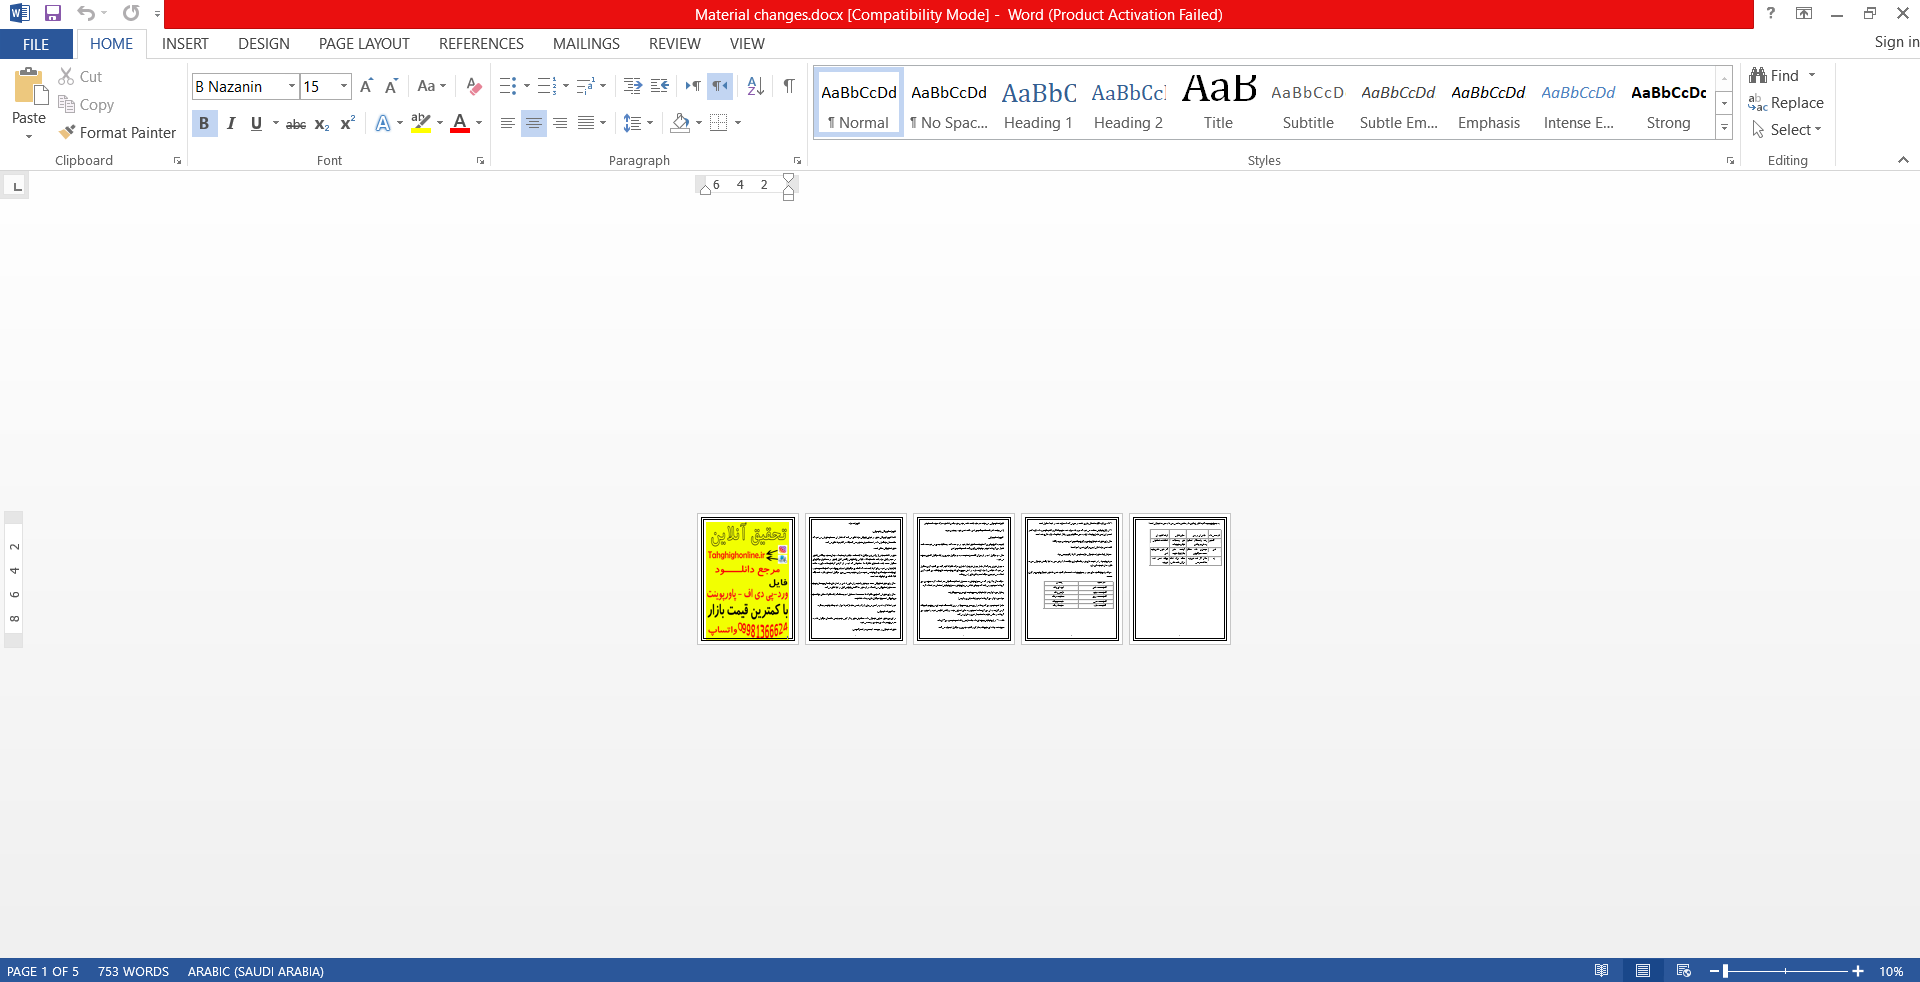Click the Replace button

pos(1786,103)
